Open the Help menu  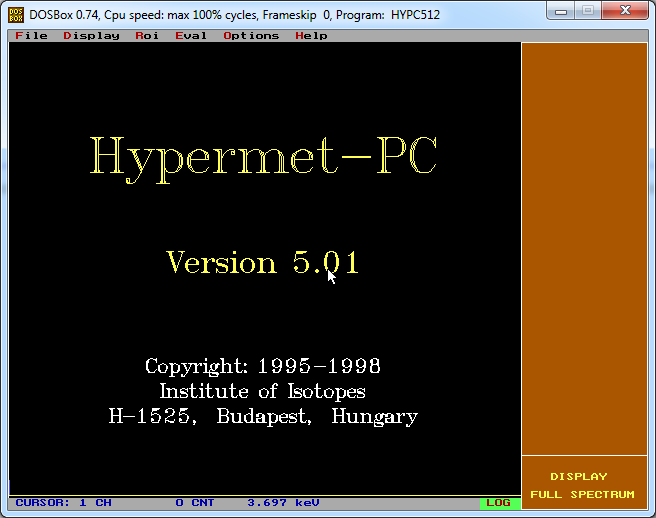tap(311, 36)
